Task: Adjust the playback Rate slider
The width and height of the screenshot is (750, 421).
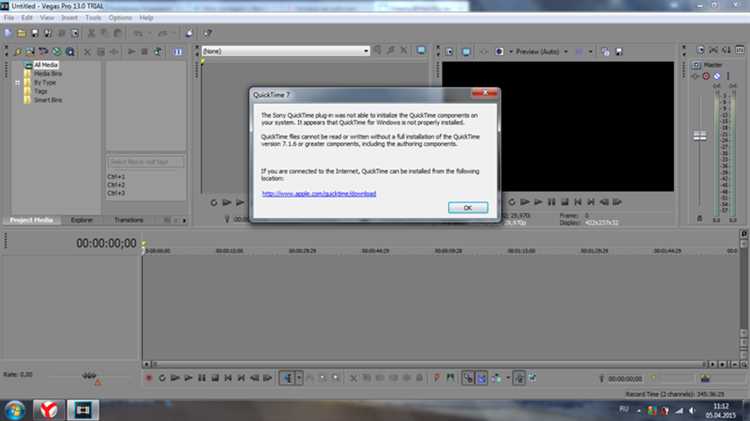Action: 89,376
